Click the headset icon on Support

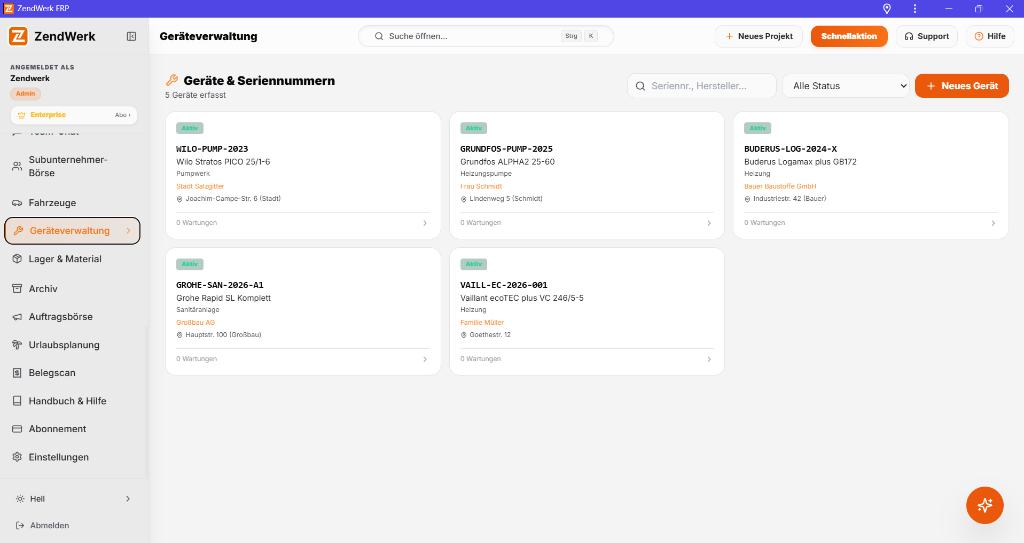908,37
